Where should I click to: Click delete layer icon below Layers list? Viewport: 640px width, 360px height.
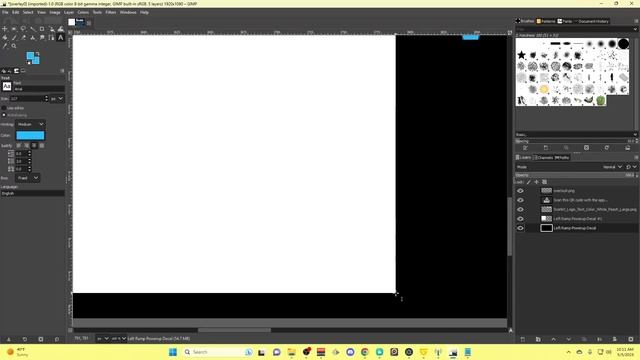click(x=631, y=339)
